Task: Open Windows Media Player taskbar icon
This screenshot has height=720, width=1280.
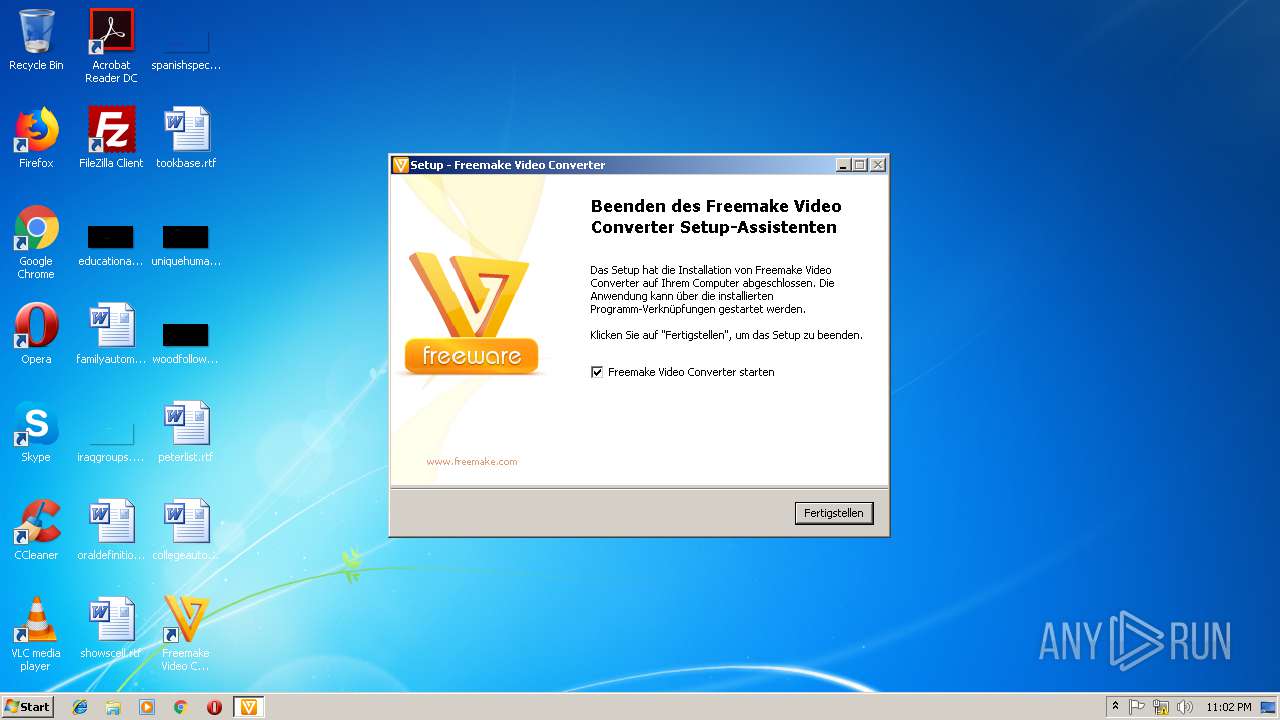Action: (x=147, y=707)
